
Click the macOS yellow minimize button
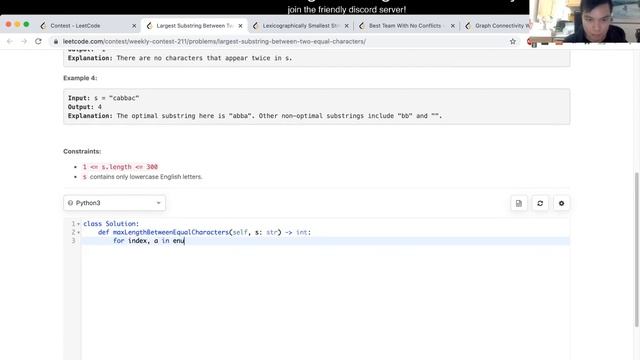pyautogui.click(x=17, y=24)
